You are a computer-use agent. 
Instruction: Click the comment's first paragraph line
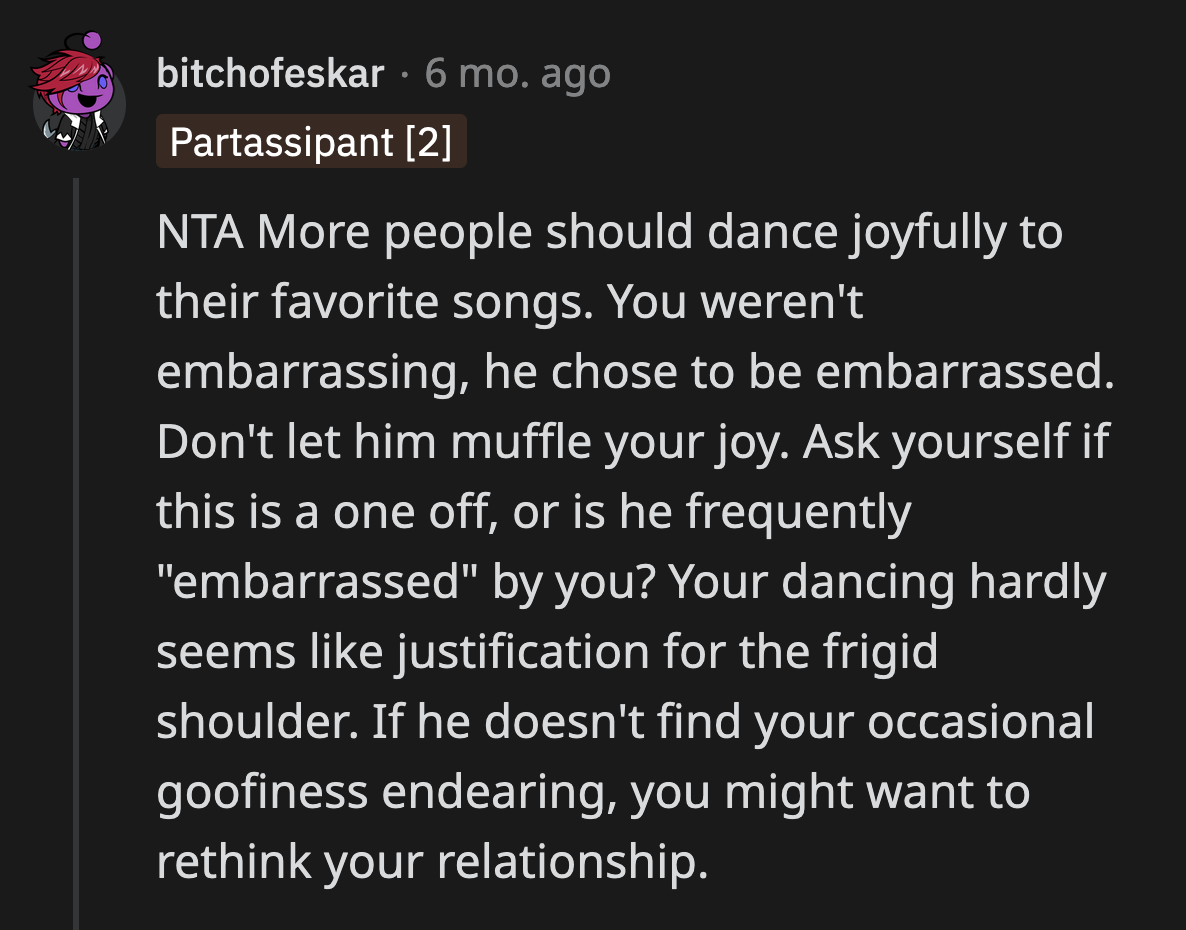pos(610,230)
